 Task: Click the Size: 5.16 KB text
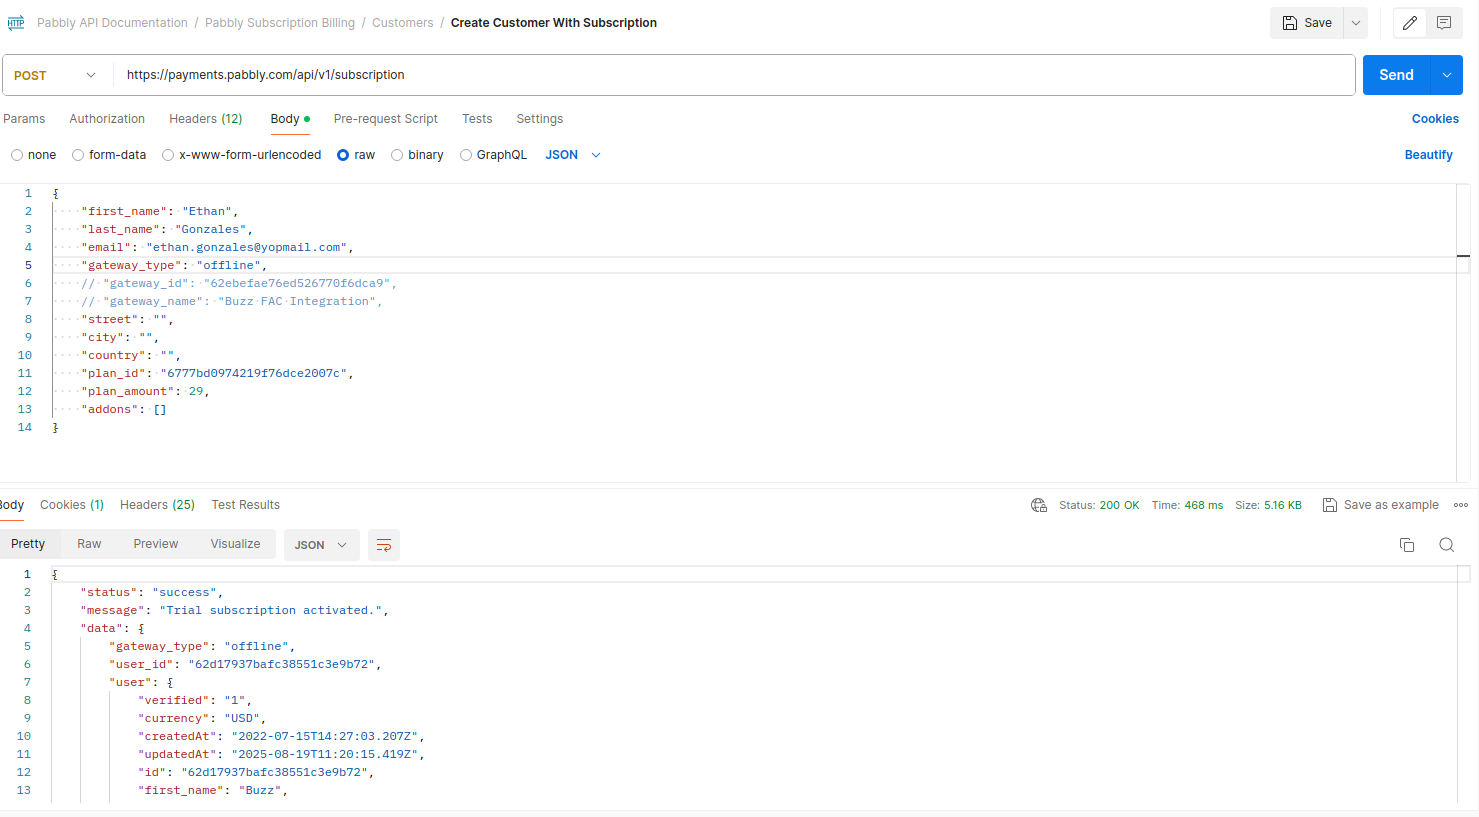click(1268, 505)
